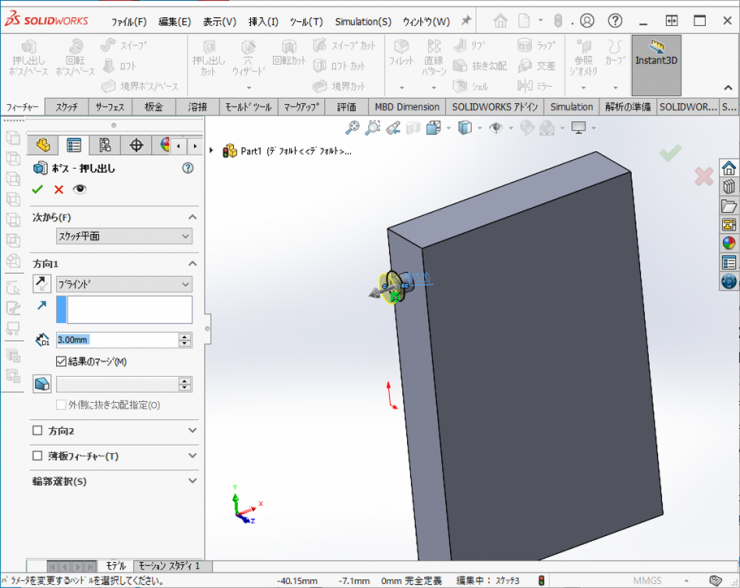Image resolution: width=740 pixels, height=588 pixels.
Task: Open the スケッチ平面 dropdown
Action: pyautogui.click(x=123, y=236)
